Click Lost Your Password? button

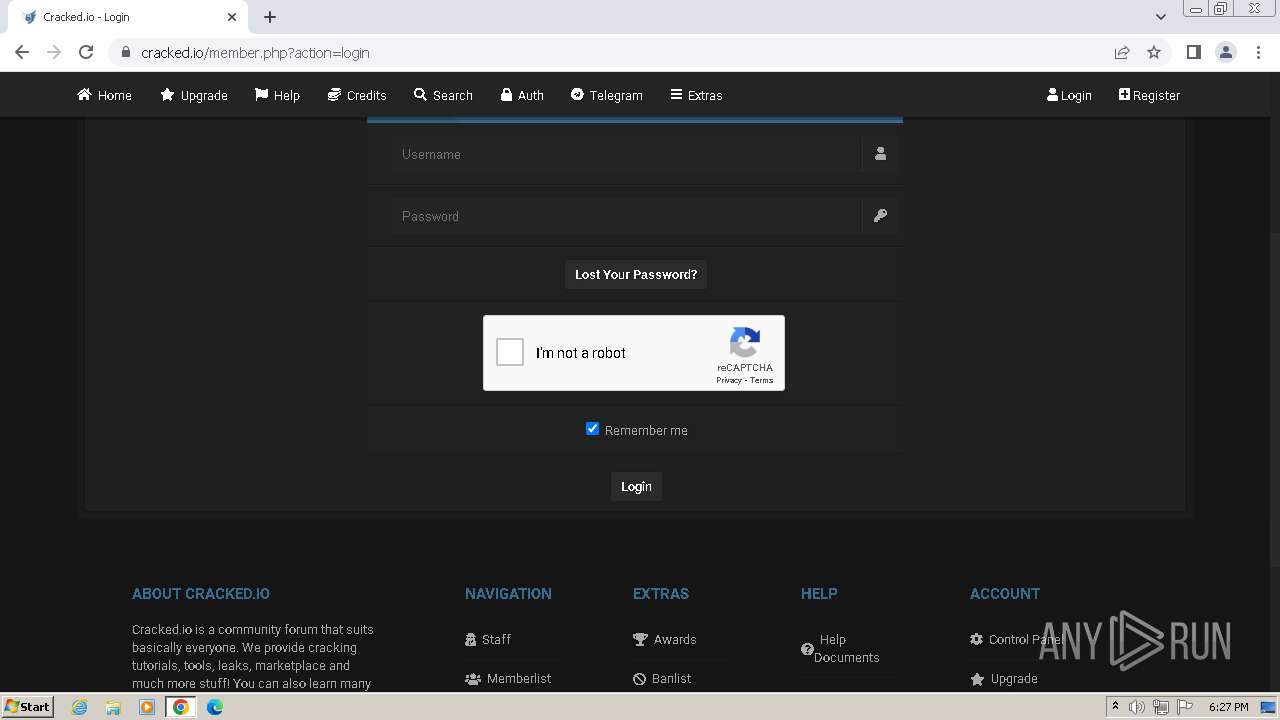click(636, 274)
